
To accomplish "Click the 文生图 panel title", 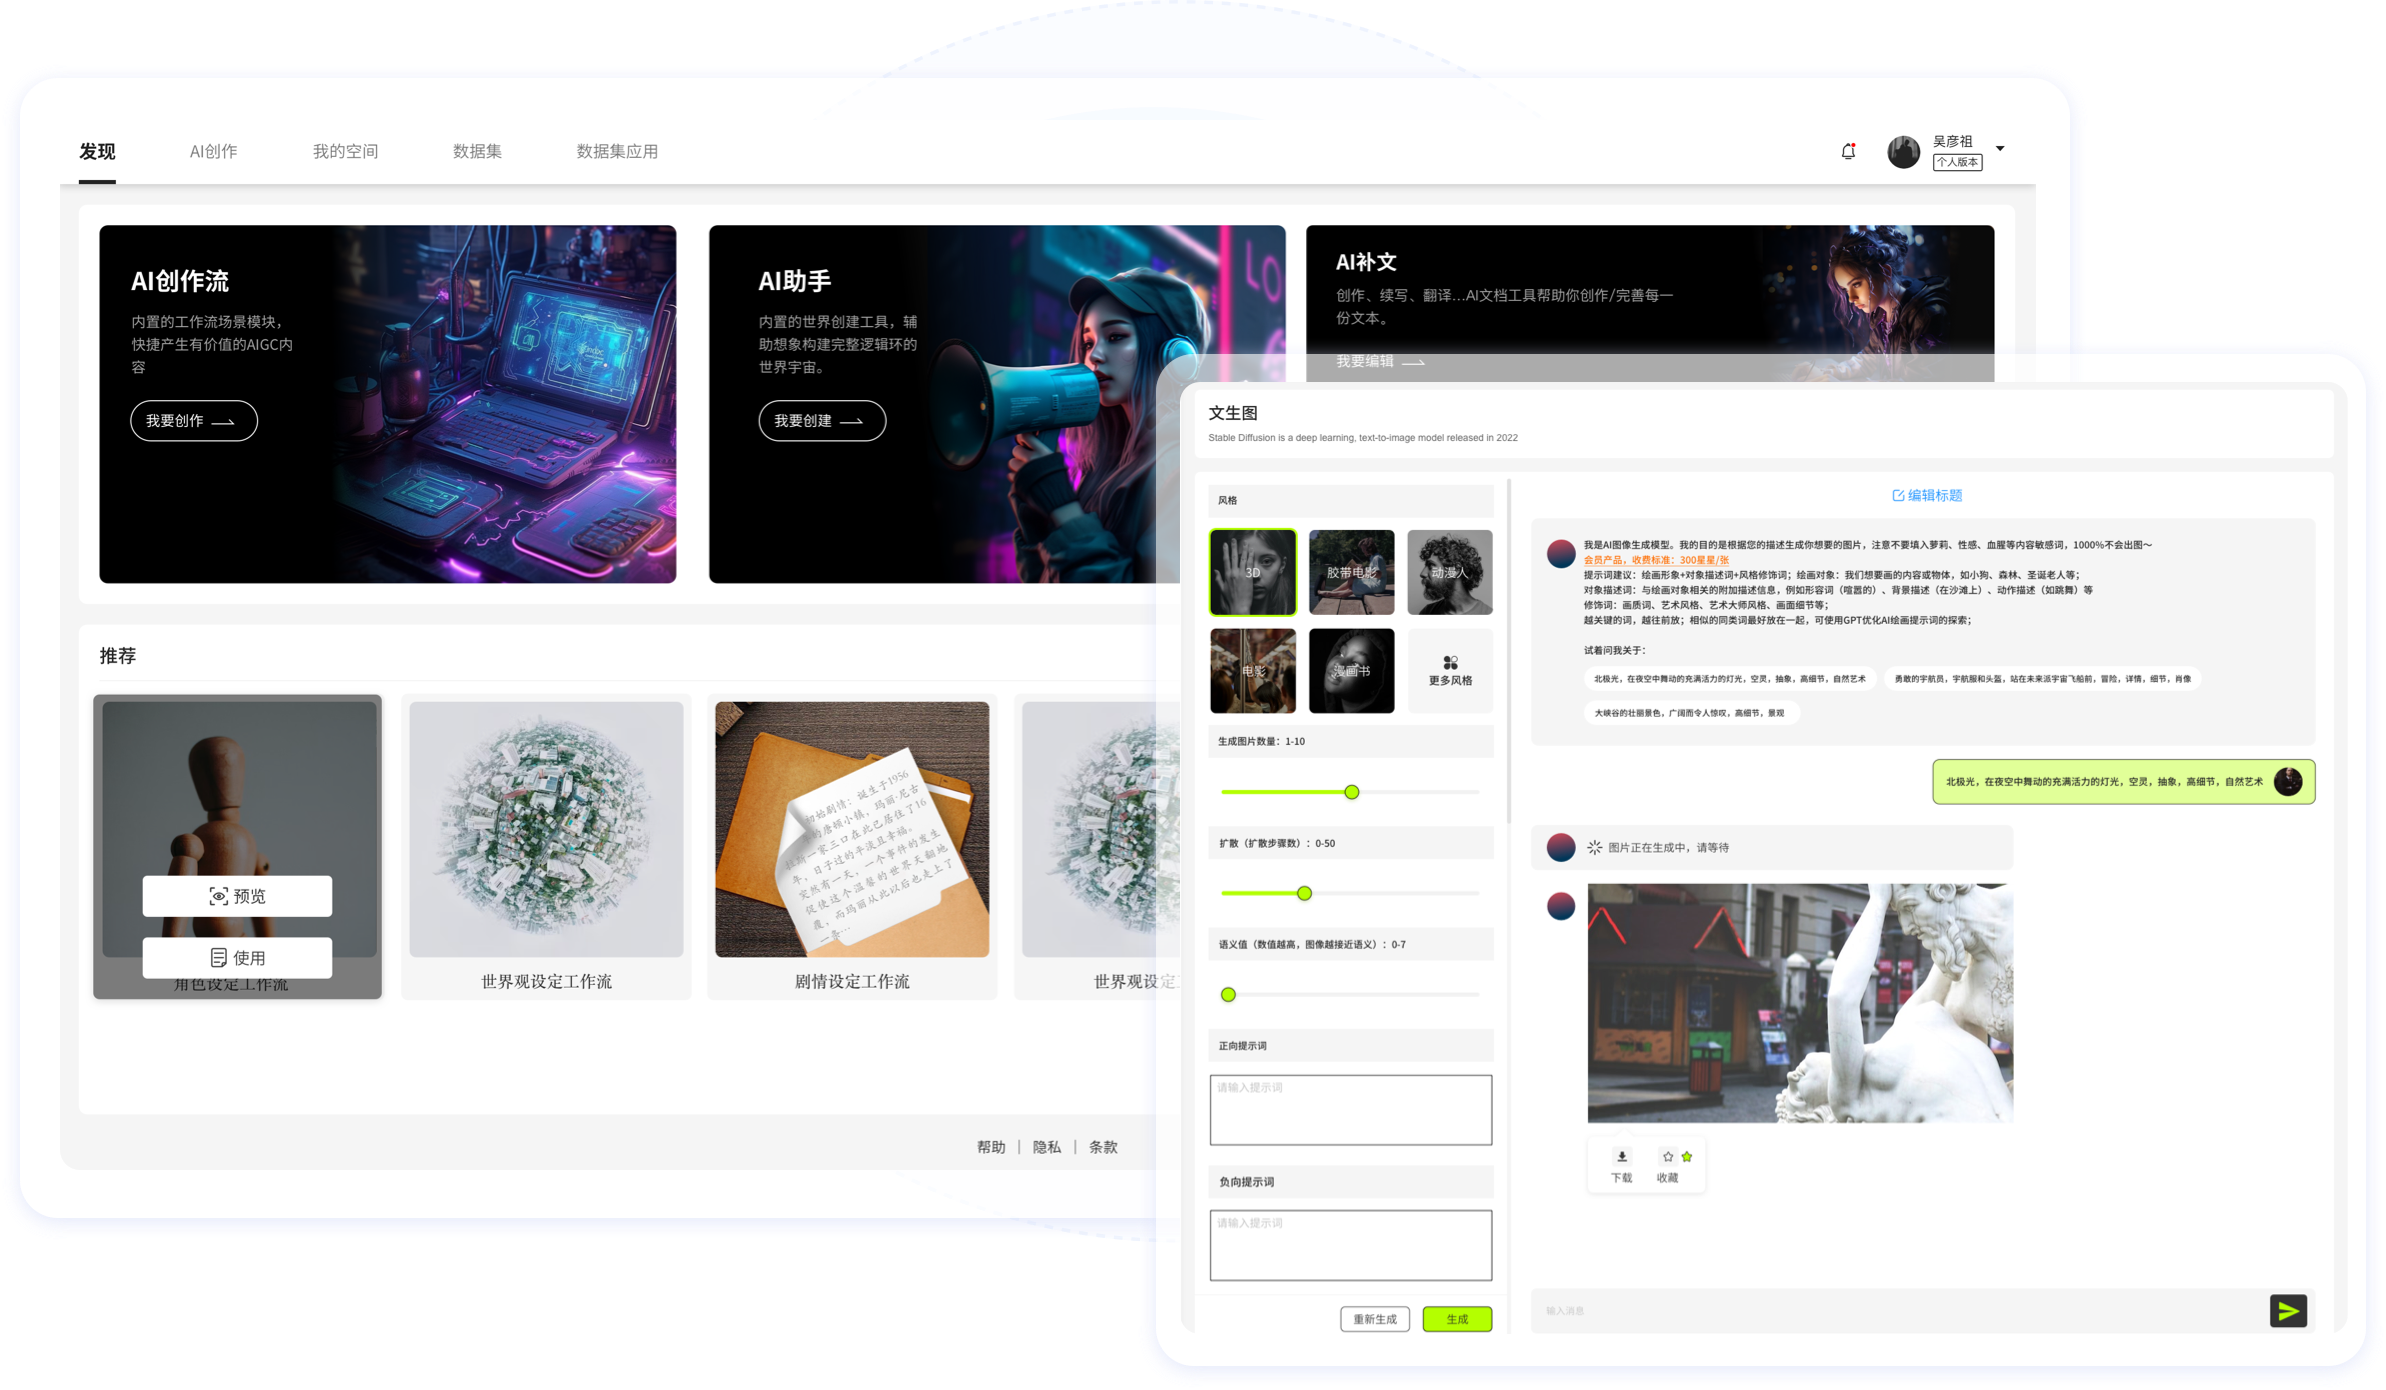I will pos(1233,413).
